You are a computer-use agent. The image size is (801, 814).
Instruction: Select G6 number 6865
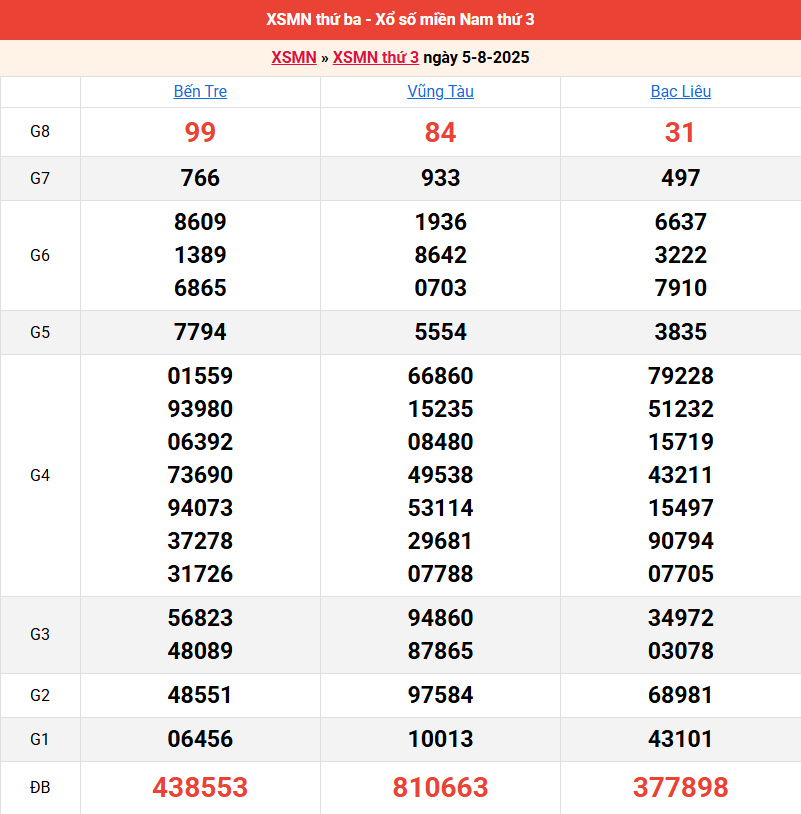200,288
